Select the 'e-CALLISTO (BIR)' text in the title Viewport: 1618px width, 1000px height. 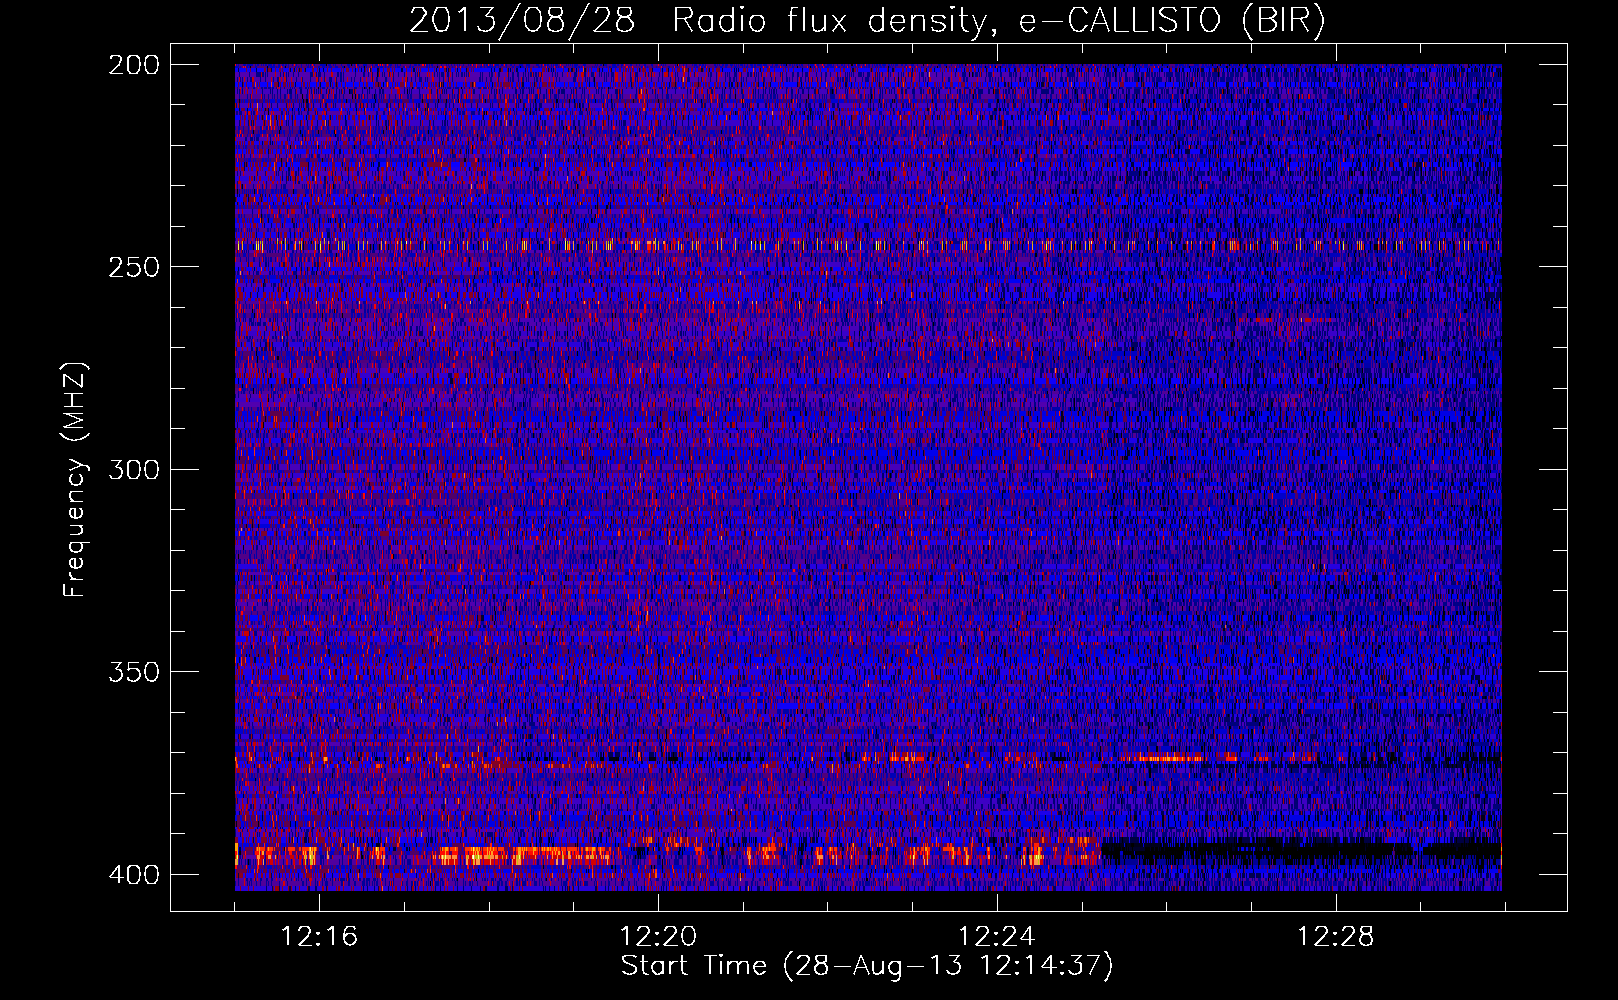click(x=1172, y=21)
